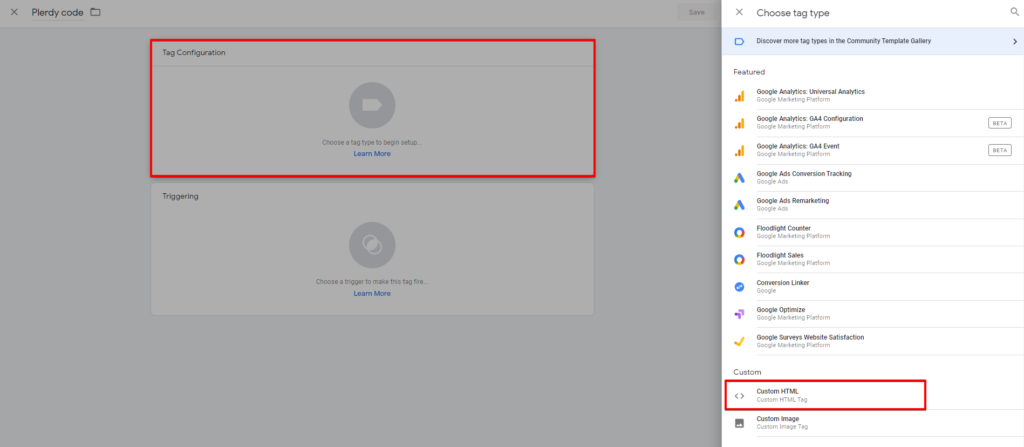Click the Google Optimize purple icon
Image resolution: width=1024 pixels, height=447 pixels.
pyautogui.click(x=739, y=314)
